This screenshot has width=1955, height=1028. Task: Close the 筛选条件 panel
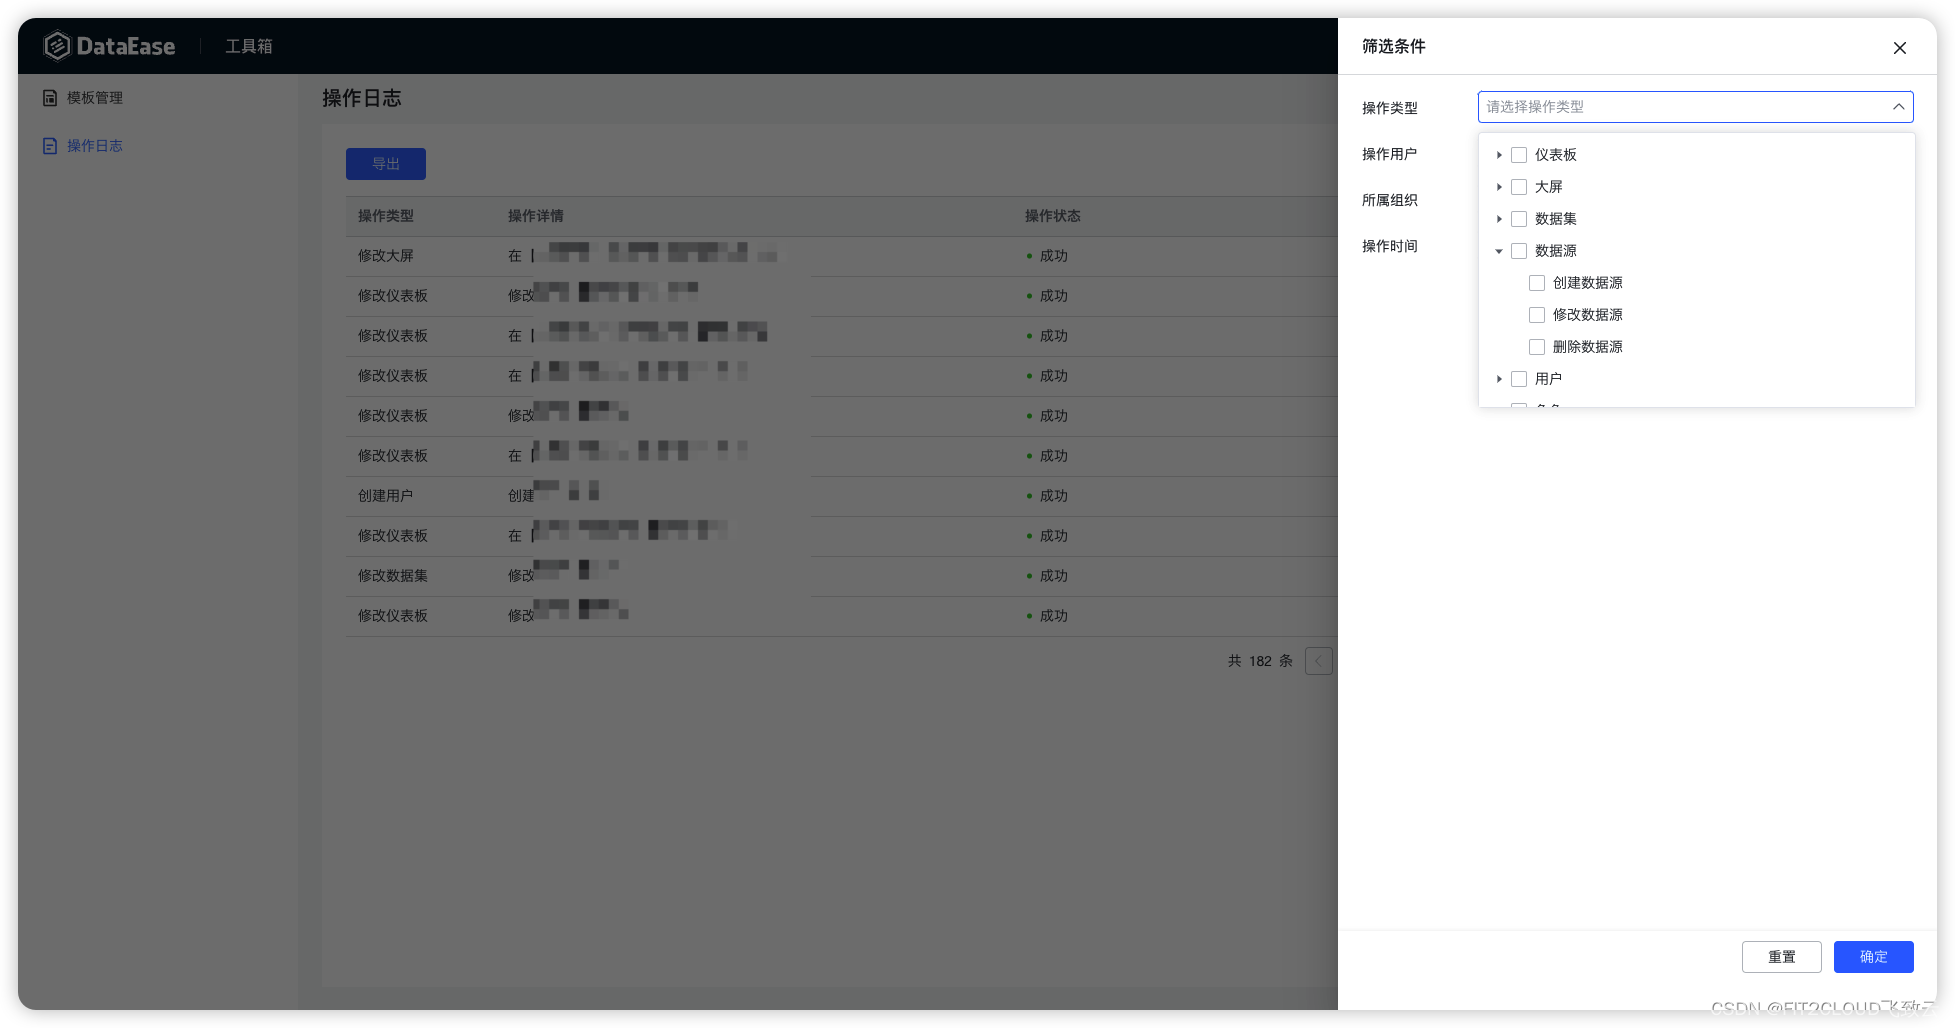click(x=1900, y=48)
